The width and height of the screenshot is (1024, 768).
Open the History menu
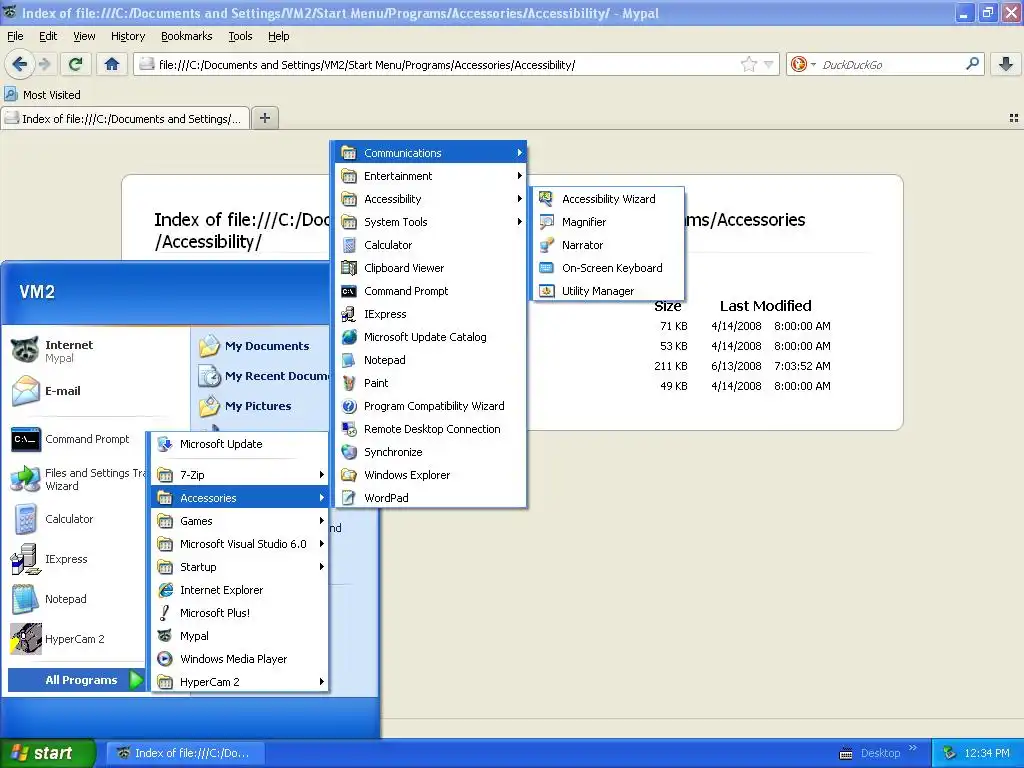[128, 36]
